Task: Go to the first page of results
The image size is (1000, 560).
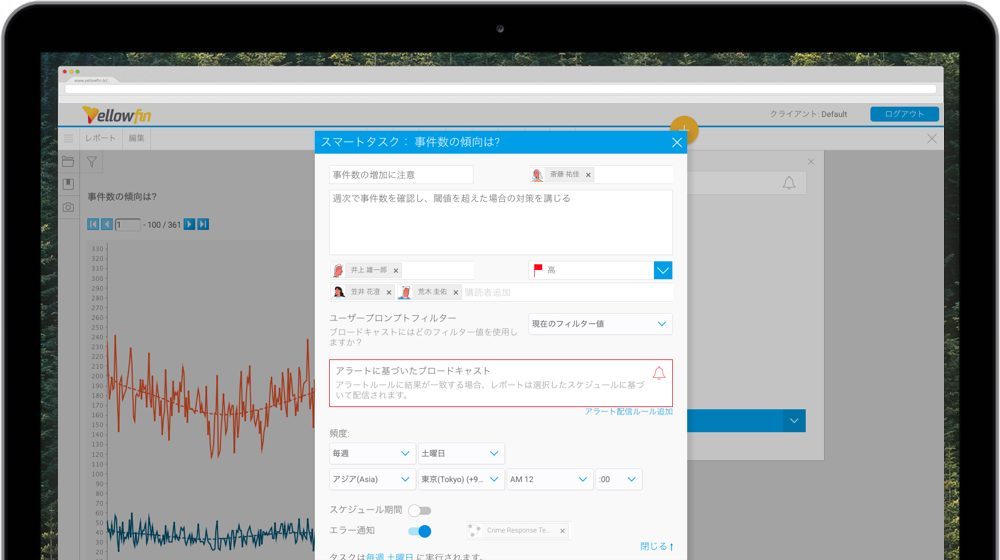Action: point(93,224)
